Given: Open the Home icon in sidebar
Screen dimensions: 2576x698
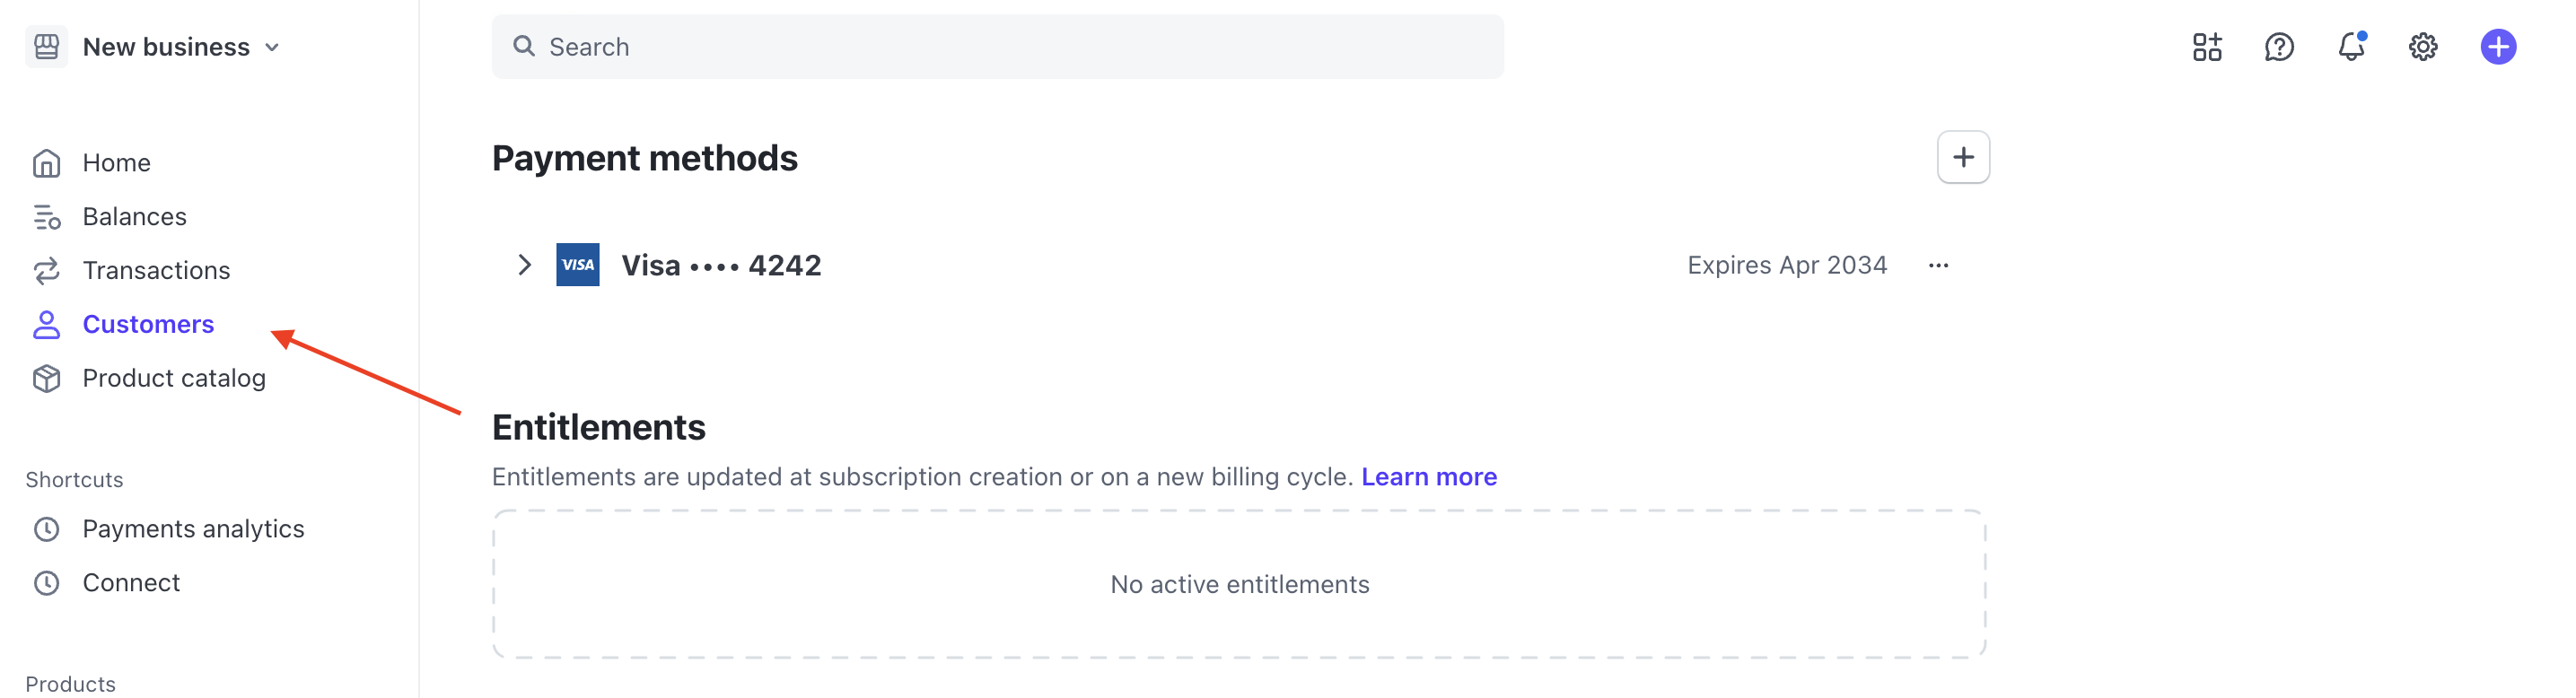Looking at the screenshot, I should [x=46, y=162].
